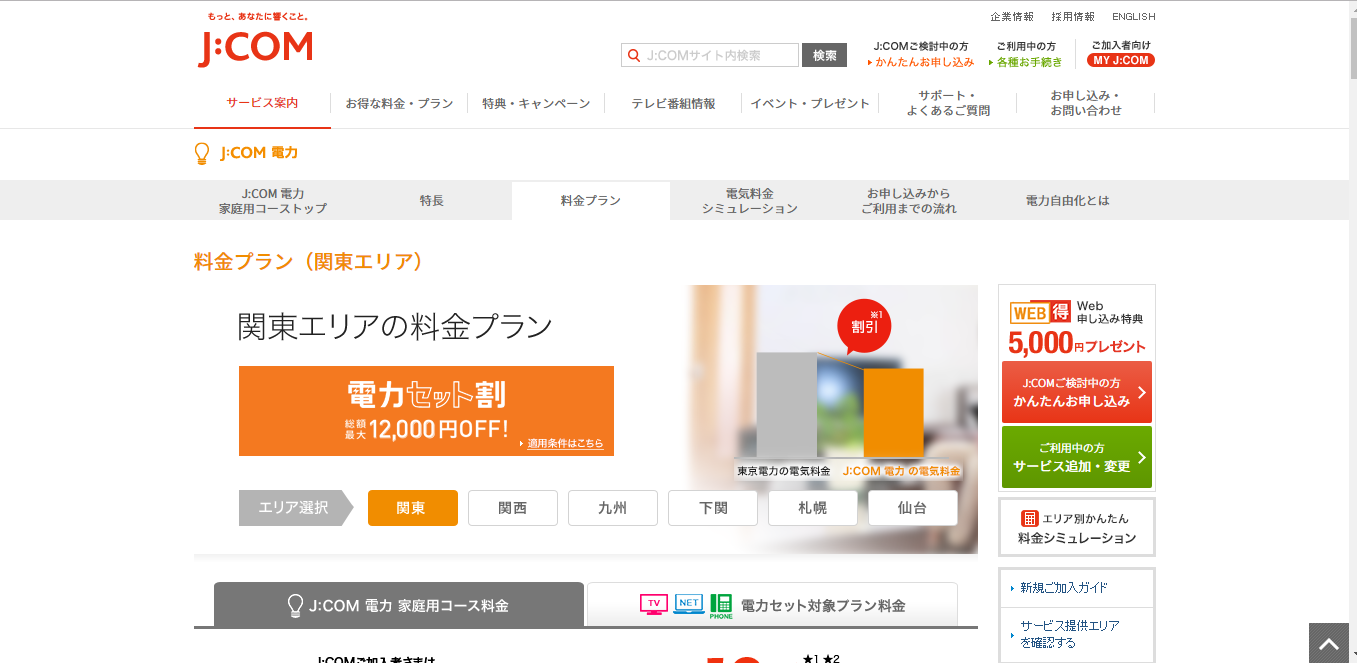The image size is (1357, 663).
Task: Select J:COM 電力 家庭用コーストップ tab
Action: [273, 200]
